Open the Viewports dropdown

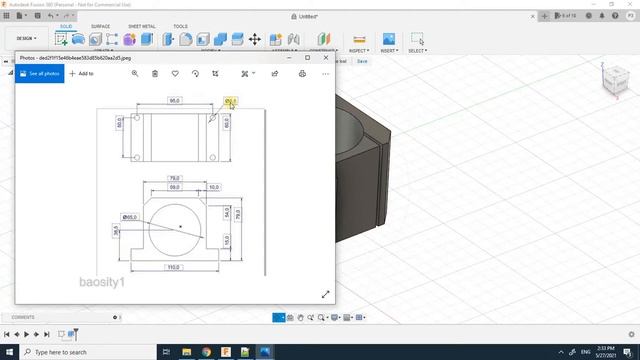point(360,317)
